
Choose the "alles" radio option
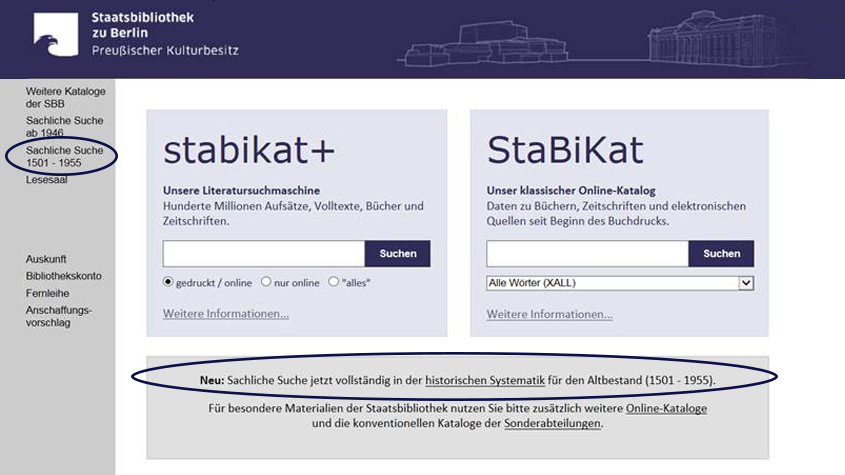click(x=334, y=282)
